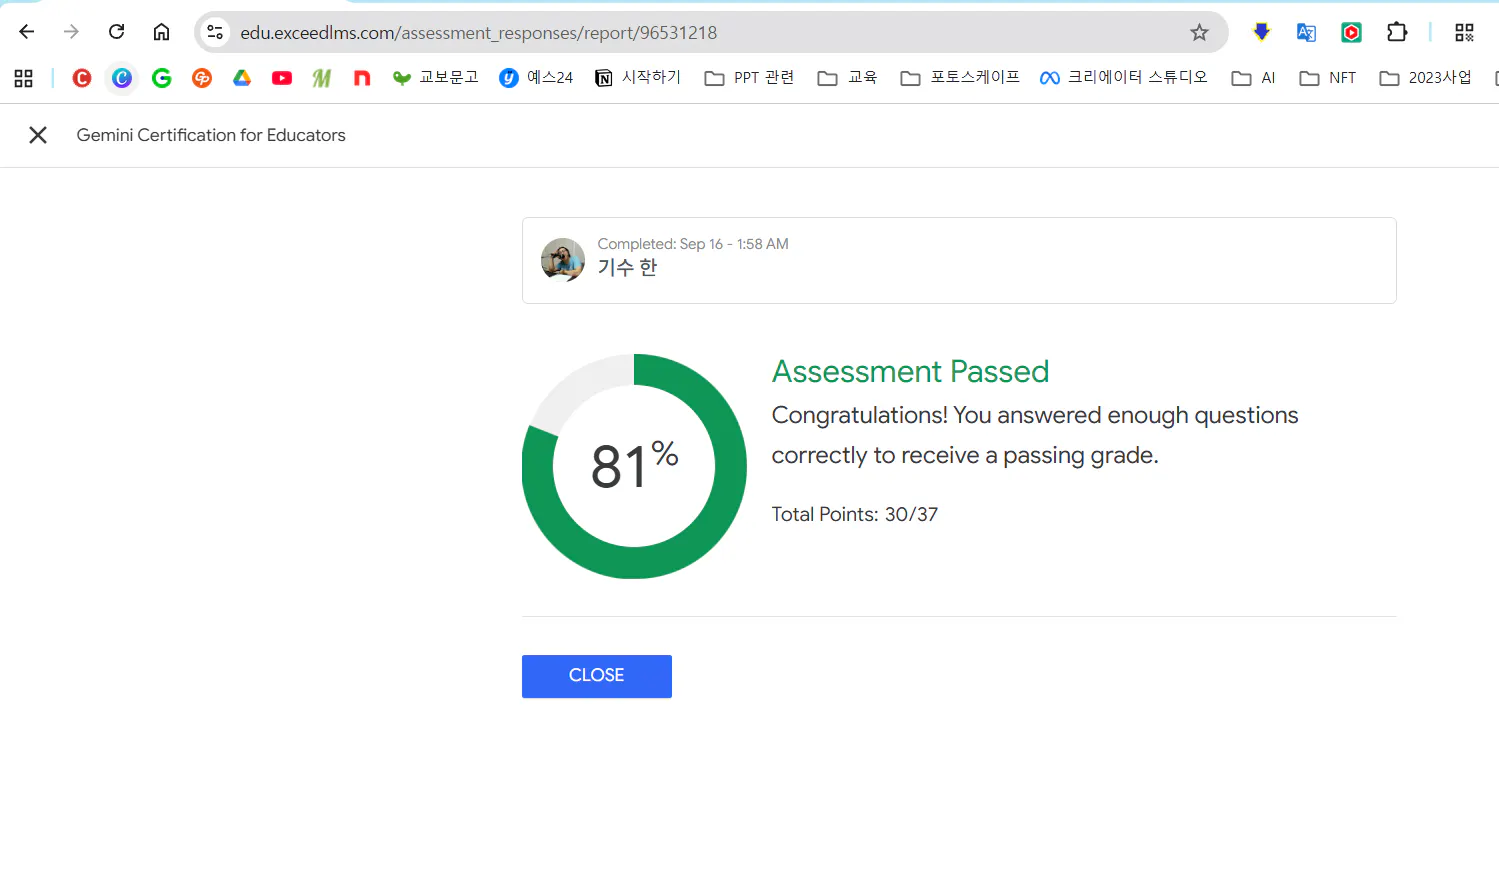Image resolution: width=1499 pixels, height=879 pixels.
Task: Open the YouTube bookmark
Action: tap(281, 77)
